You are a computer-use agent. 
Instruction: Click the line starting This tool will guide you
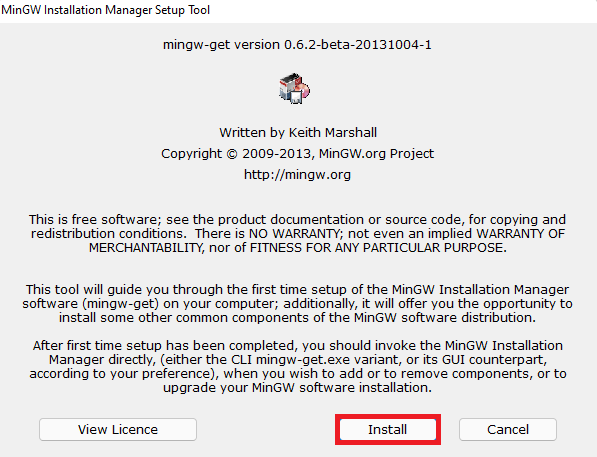point(297,289)
